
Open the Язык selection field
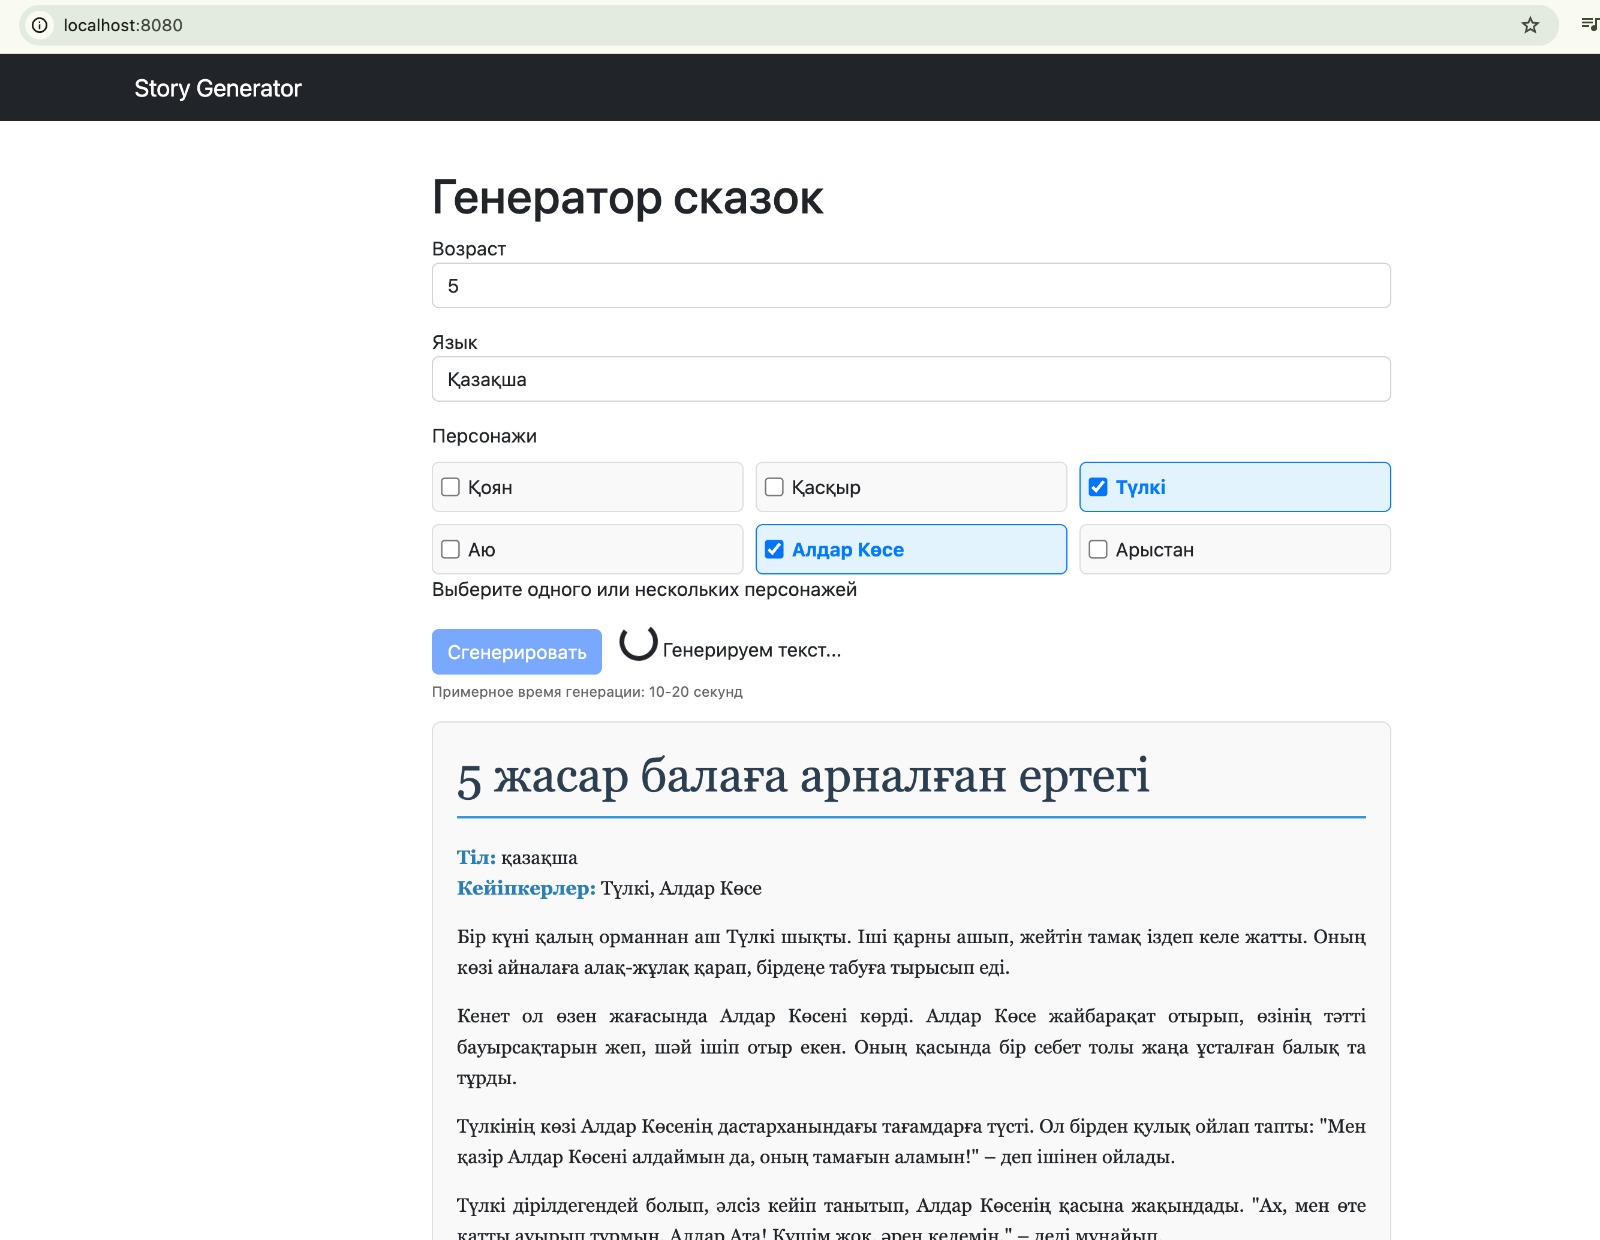[910, 379]
